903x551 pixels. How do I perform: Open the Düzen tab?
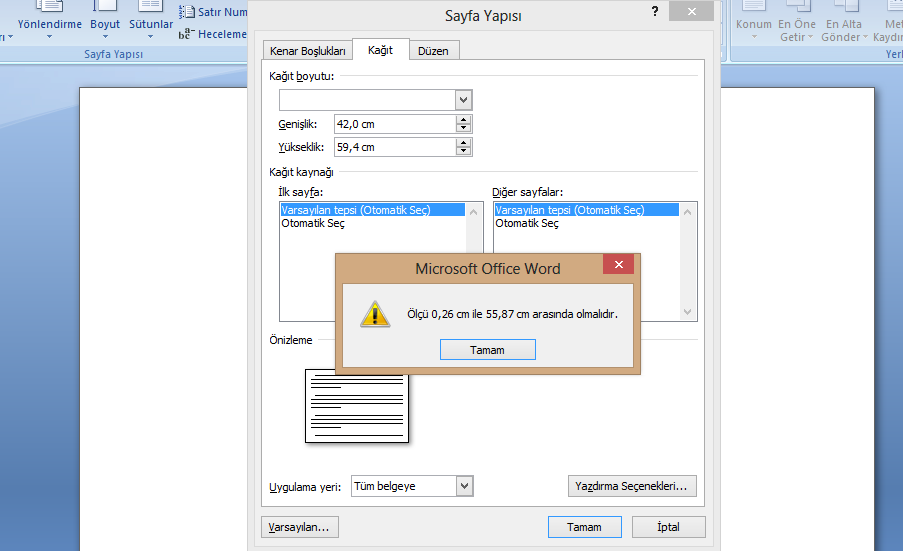point(433,51)
